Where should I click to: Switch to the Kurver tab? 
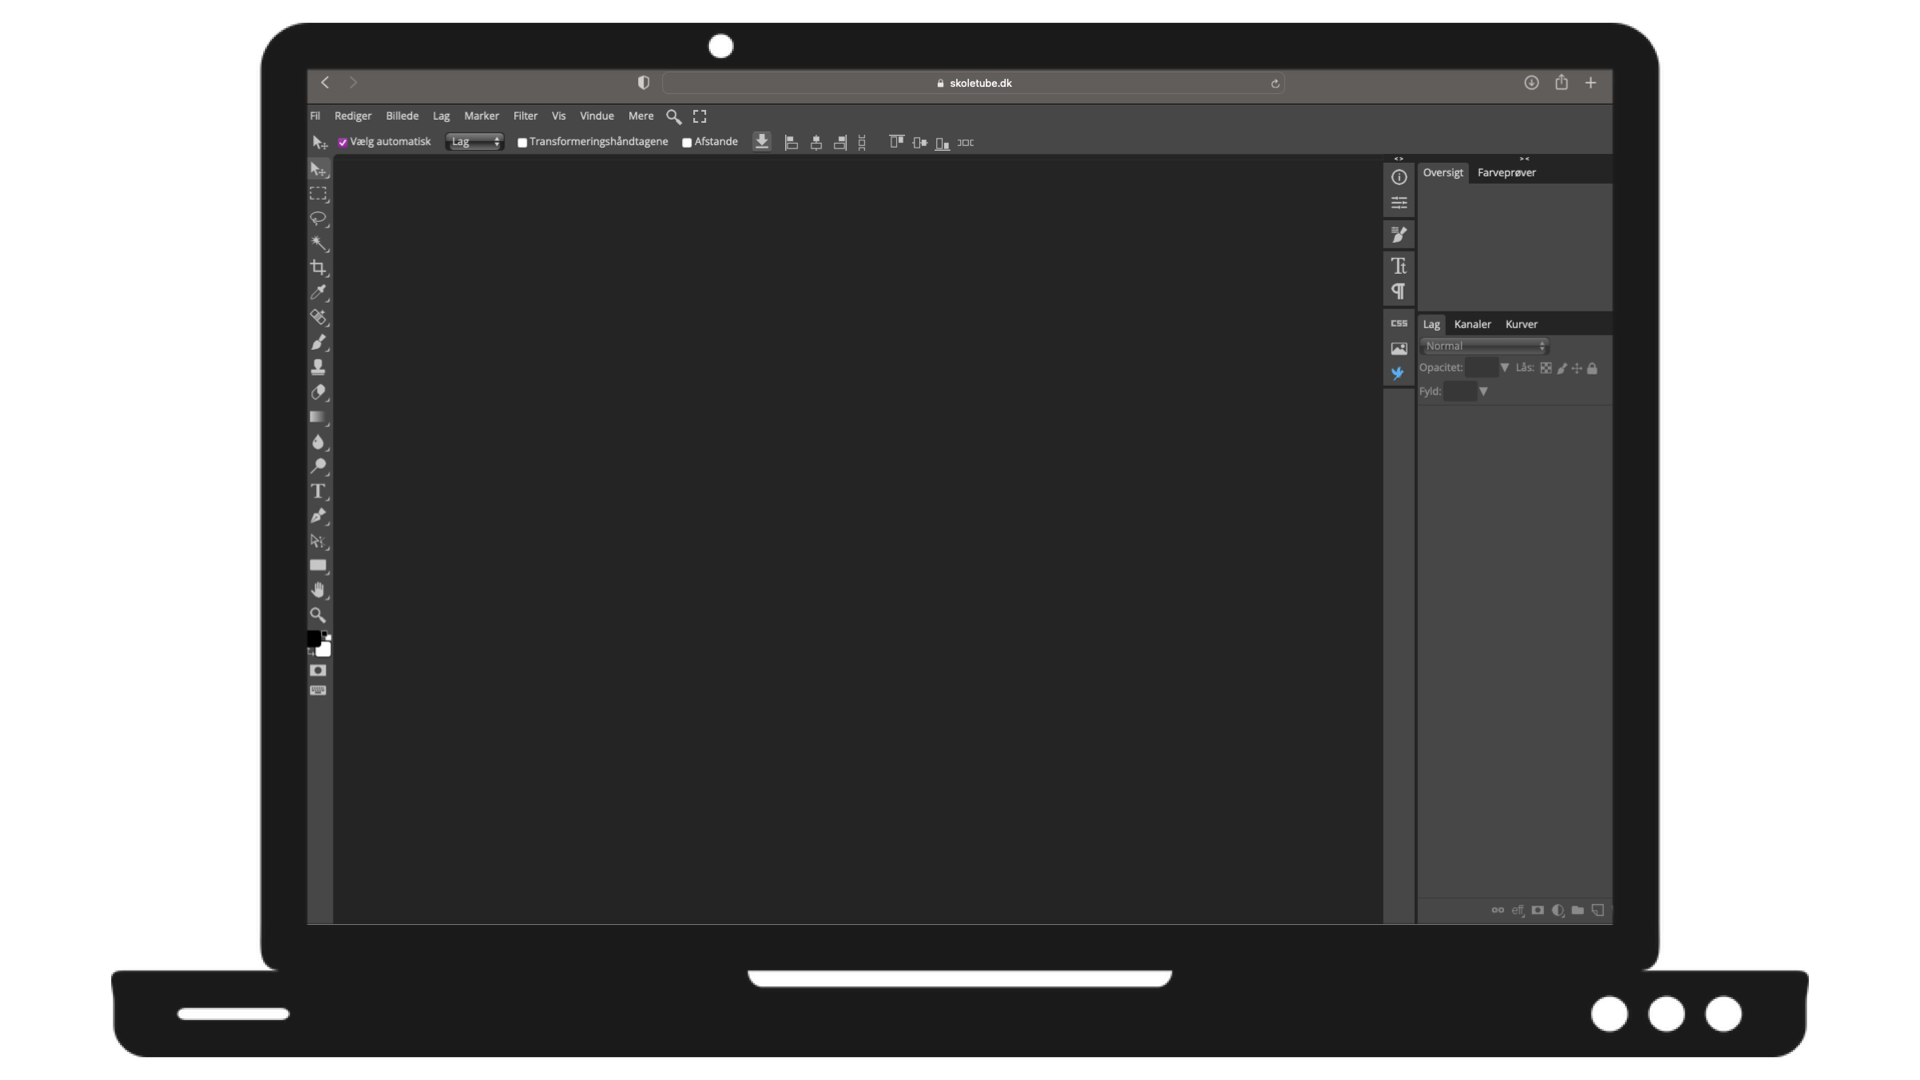click(1521, 324)
